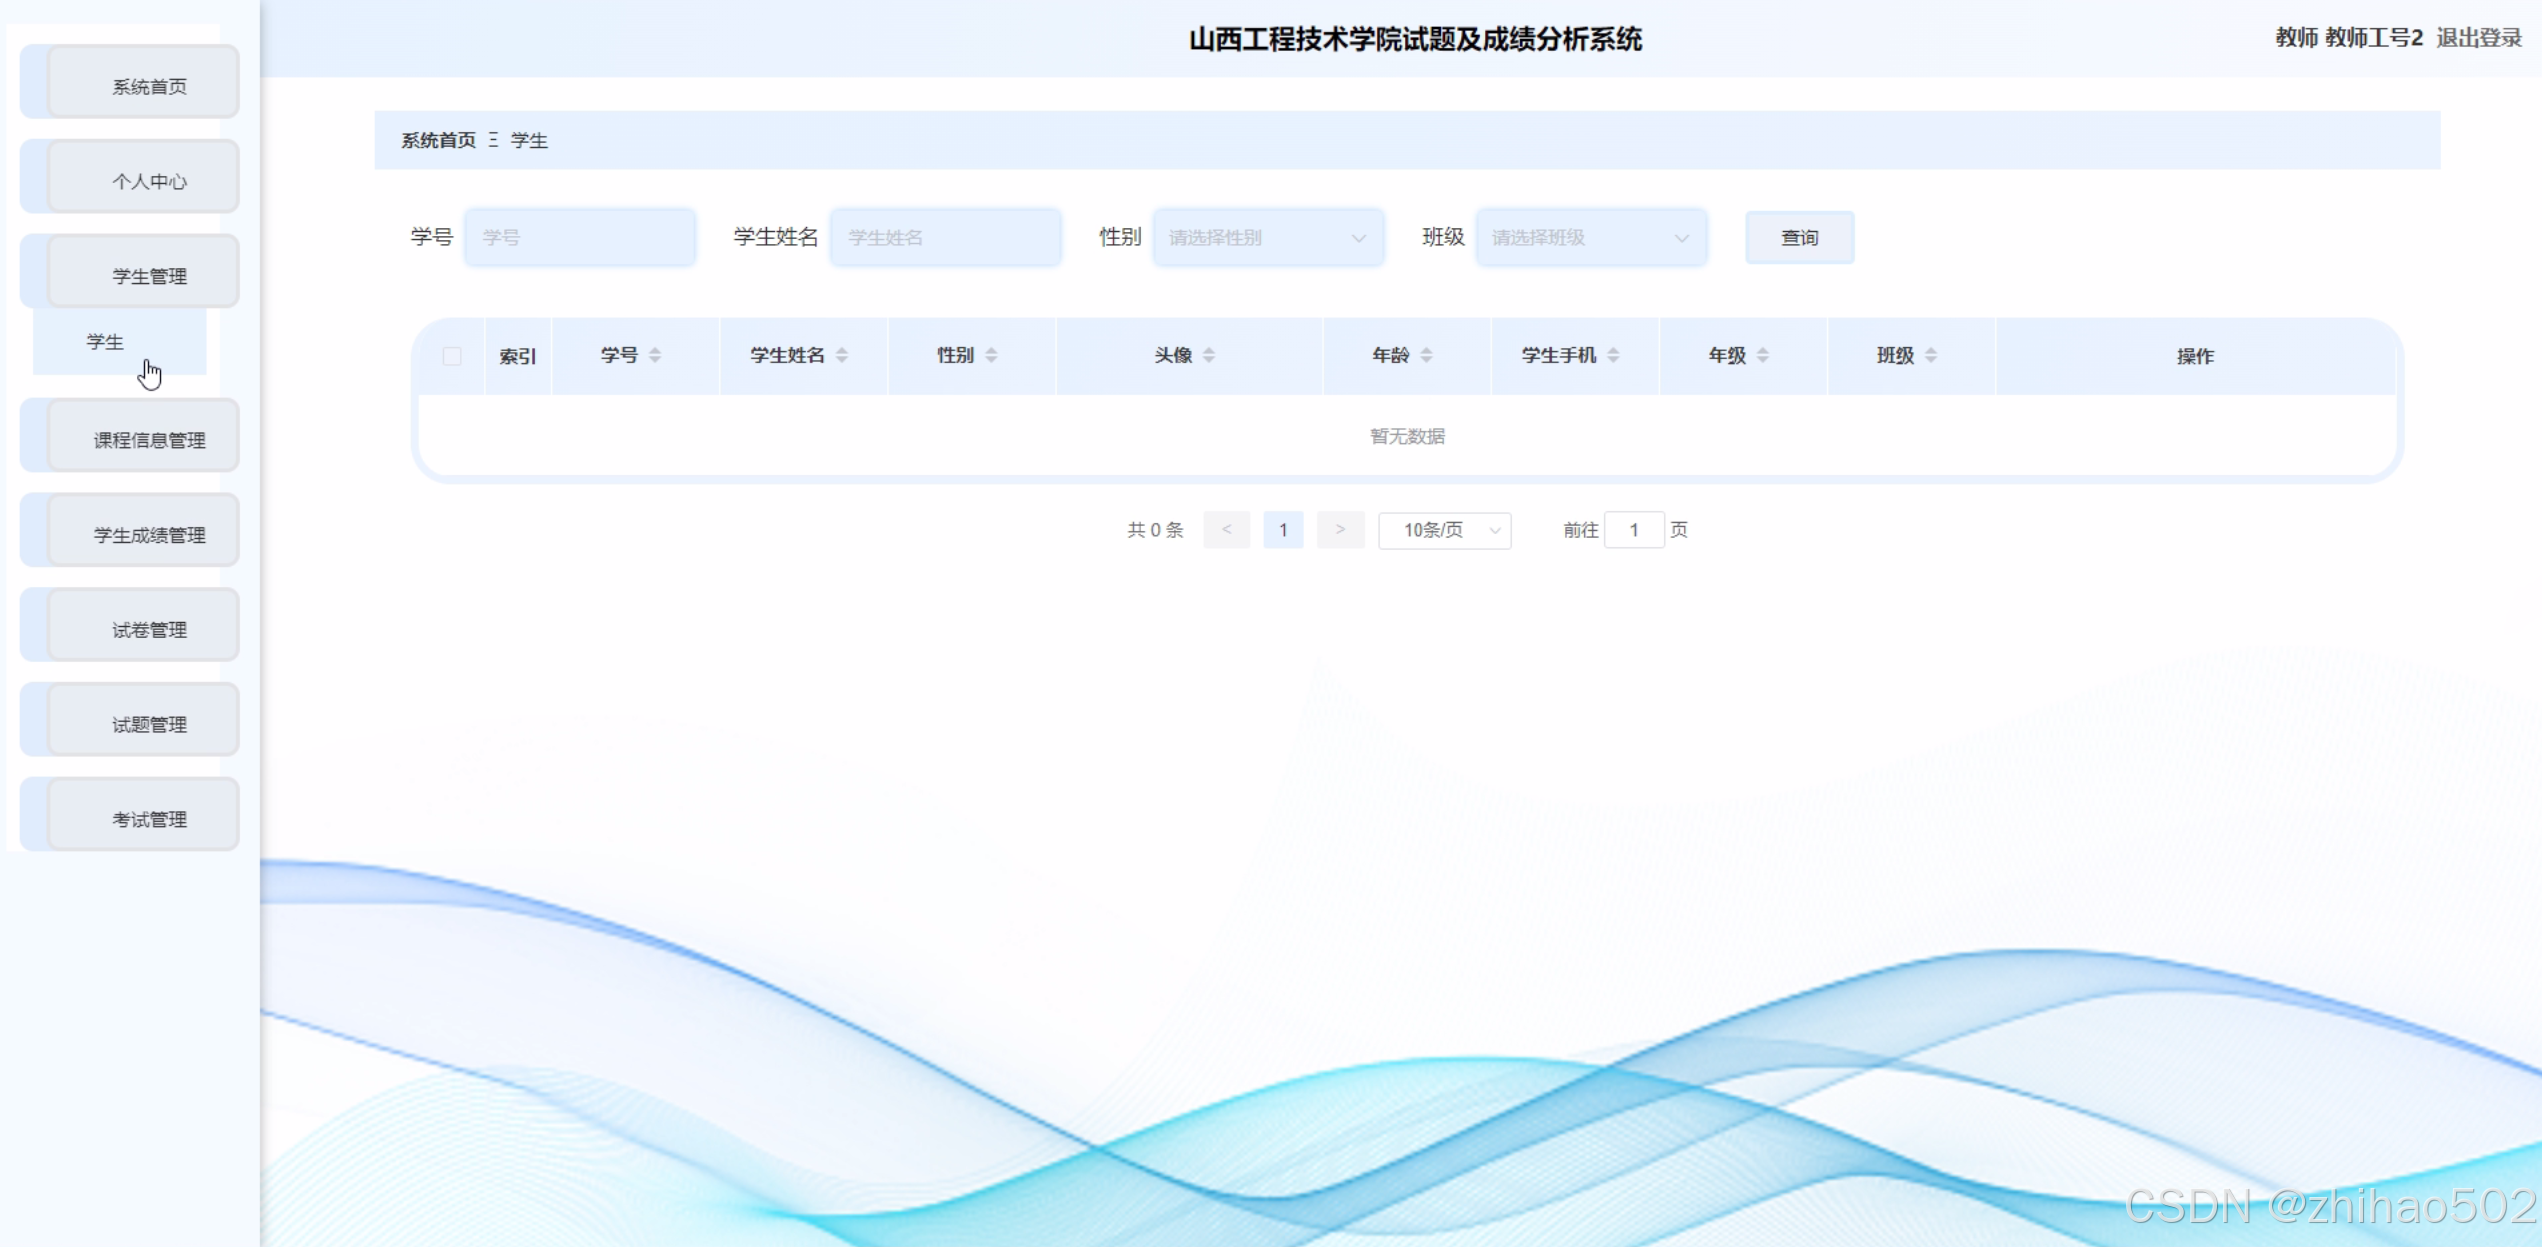Click 系统首页 breadcrumb link

(438, 141)
